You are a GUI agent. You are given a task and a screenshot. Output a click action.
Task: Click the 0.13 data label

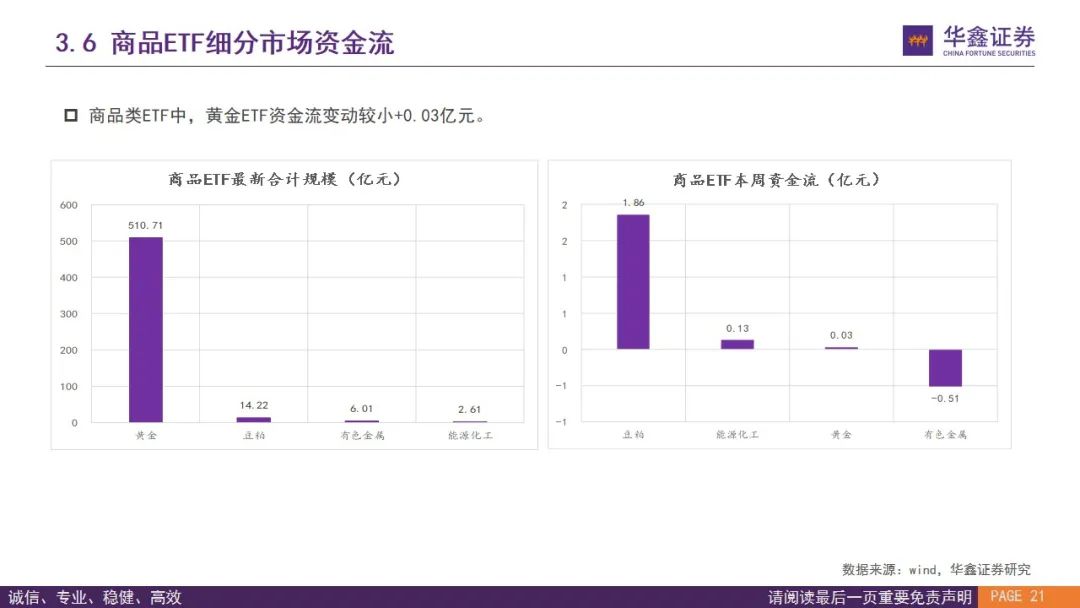(x=737, y=329)
